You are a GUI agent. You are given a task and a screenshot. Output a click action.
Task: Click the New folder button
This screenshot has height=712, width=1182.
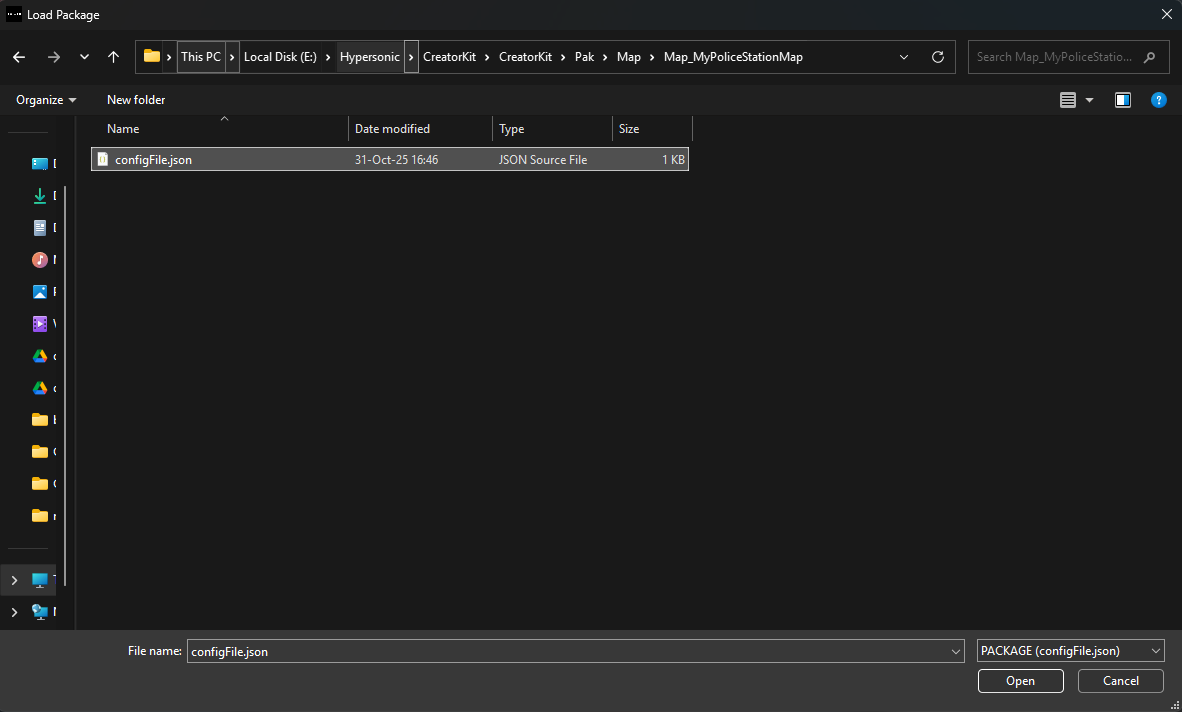click(136, 100)
